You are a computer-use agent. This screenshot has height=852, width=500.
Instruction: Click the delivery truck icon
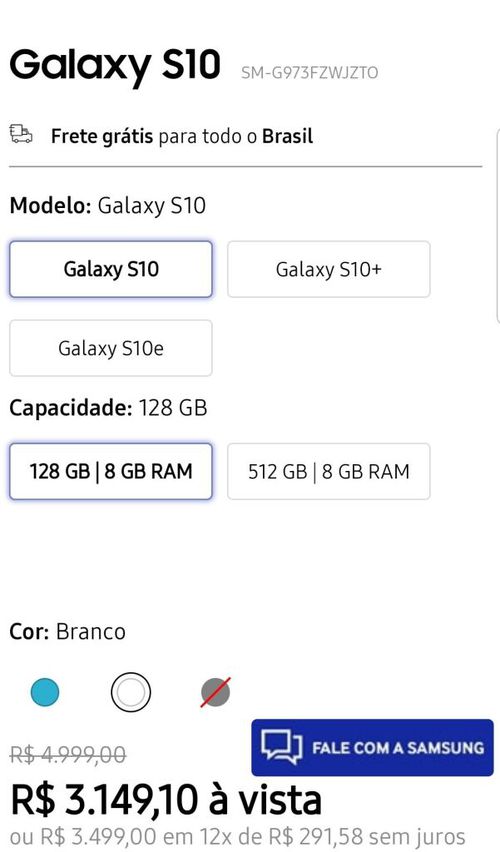coord(21,133)
